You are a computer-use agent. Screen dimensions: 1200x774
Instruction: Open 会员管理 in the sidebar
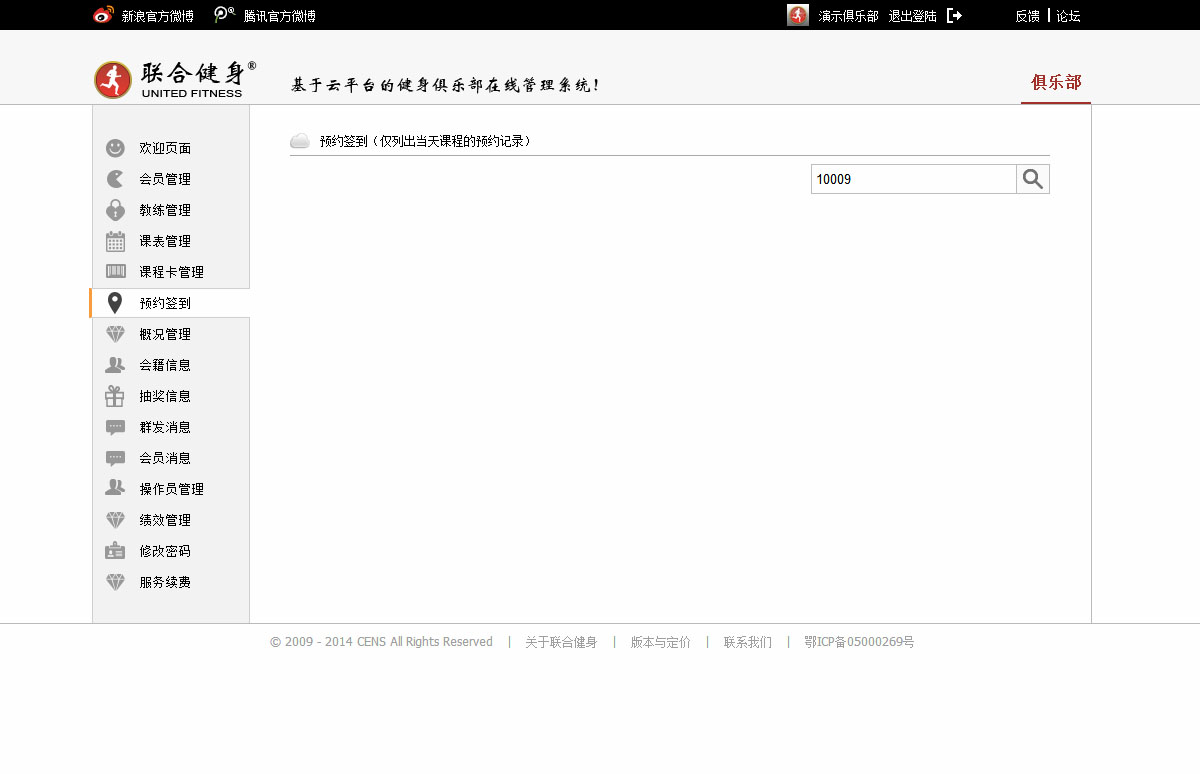point(165,179)
